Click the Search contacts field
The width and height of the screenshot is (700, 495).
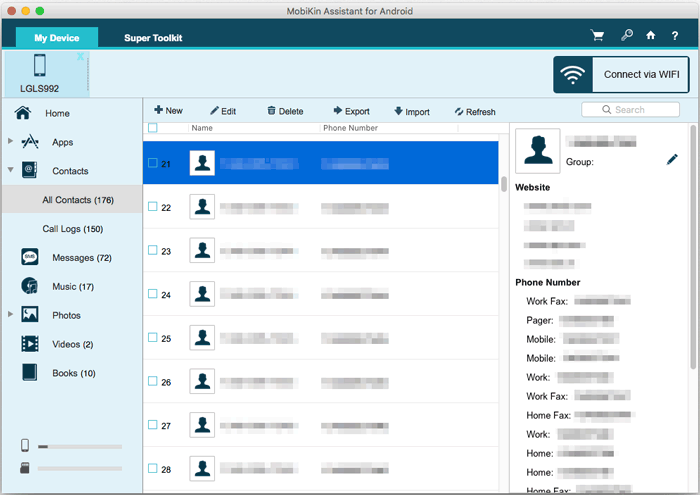(630, 109)
